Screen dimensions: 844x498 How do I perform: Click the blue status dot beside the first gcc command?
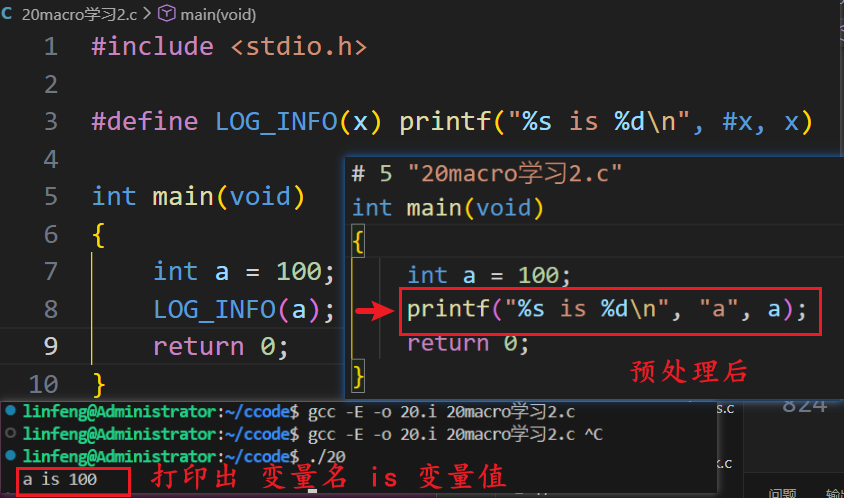pos(10,411)
